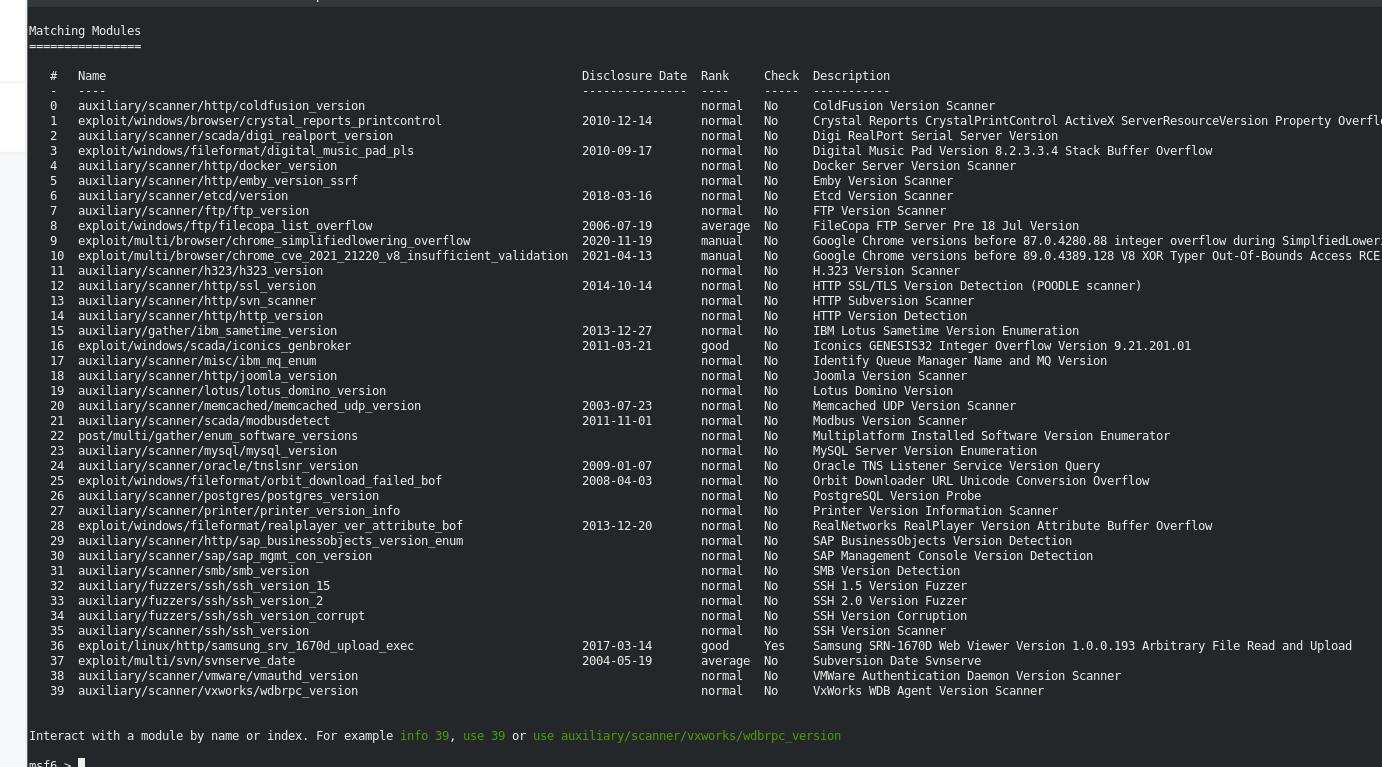This screenshot has height=767, width=1382.
Task: Click 'Yes' check value for samsung_srv_1670d
Action: (774, 646)
